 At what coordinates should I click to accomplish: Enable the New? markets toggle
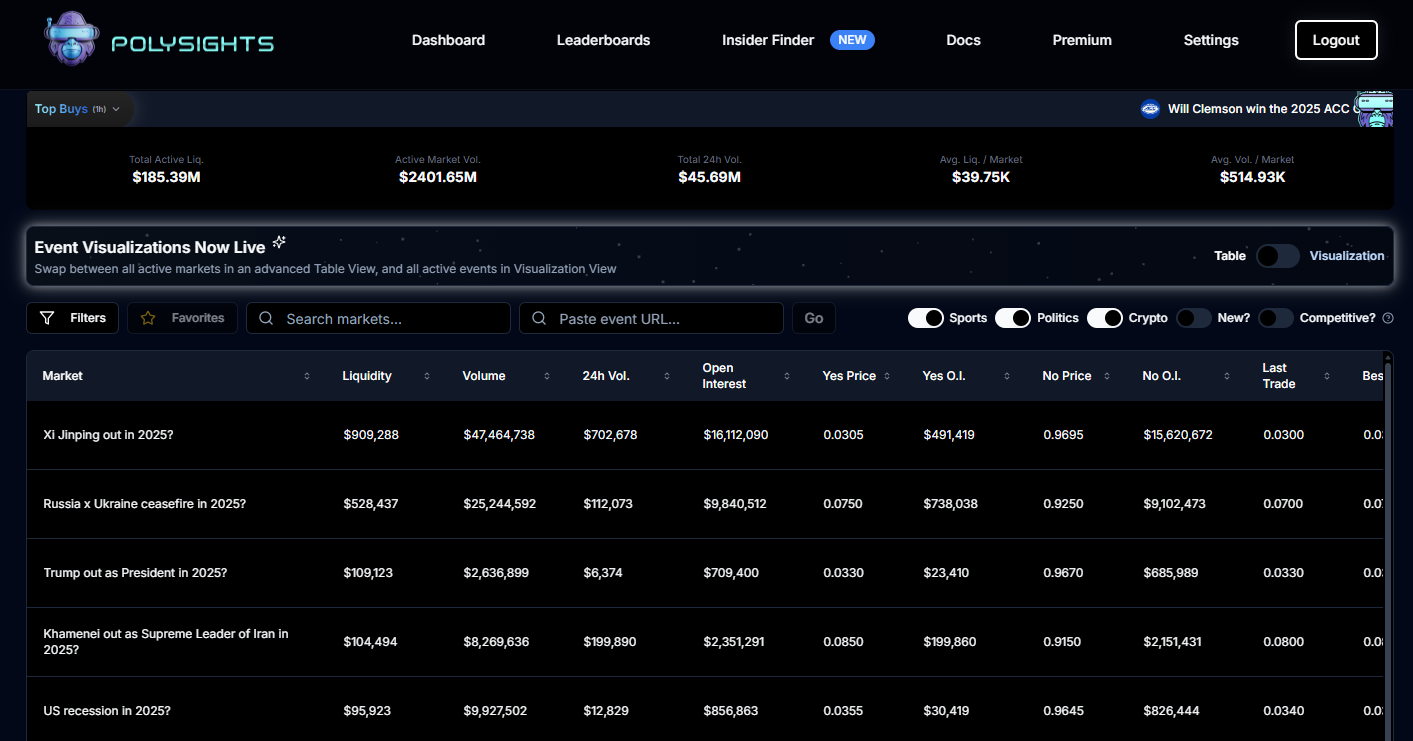(x=1194, y=318)
